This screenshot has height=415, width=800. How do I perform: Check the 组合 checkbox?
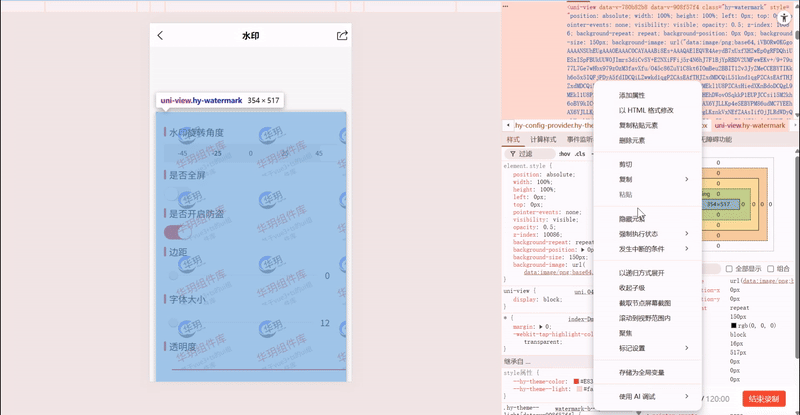point(770,268)
